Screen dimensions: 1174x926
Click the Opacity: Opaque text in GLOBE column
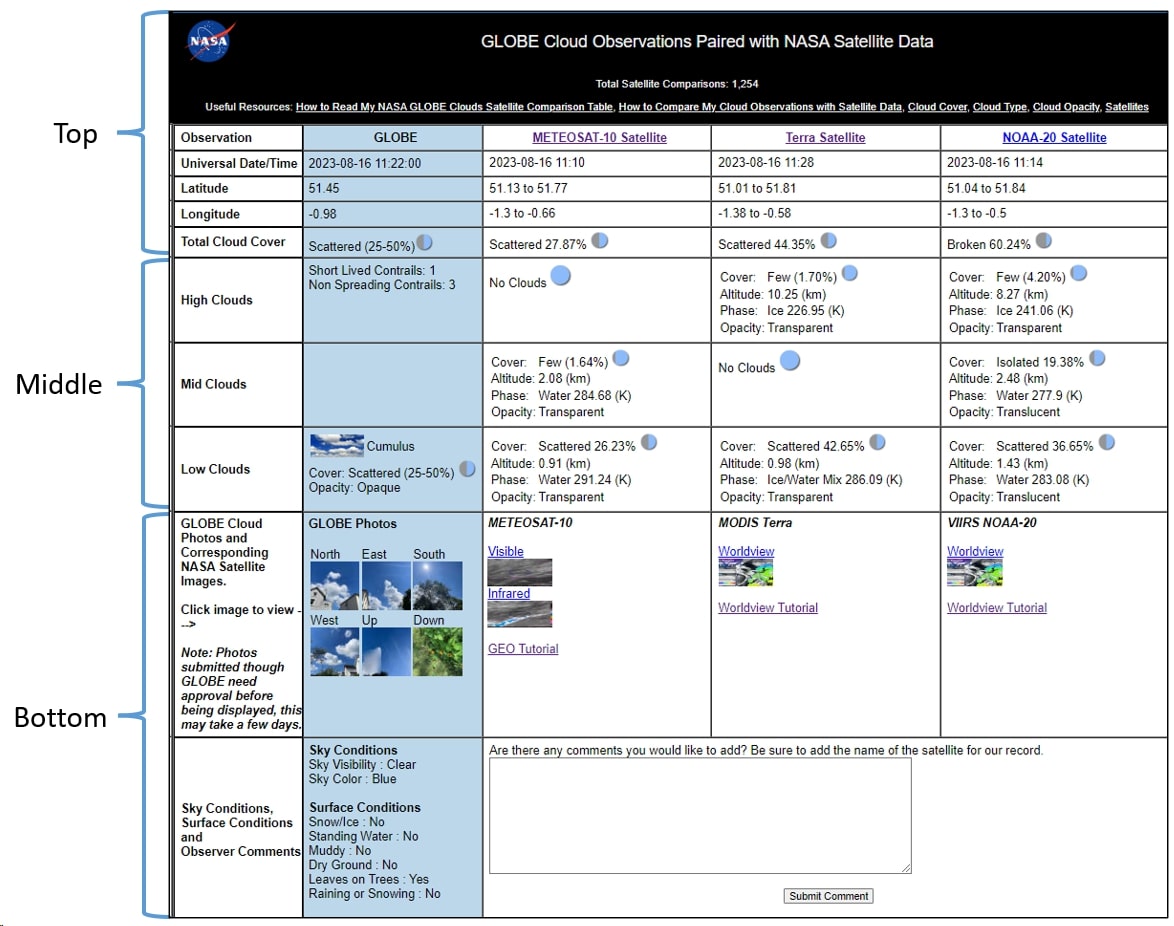click(354, 487)
